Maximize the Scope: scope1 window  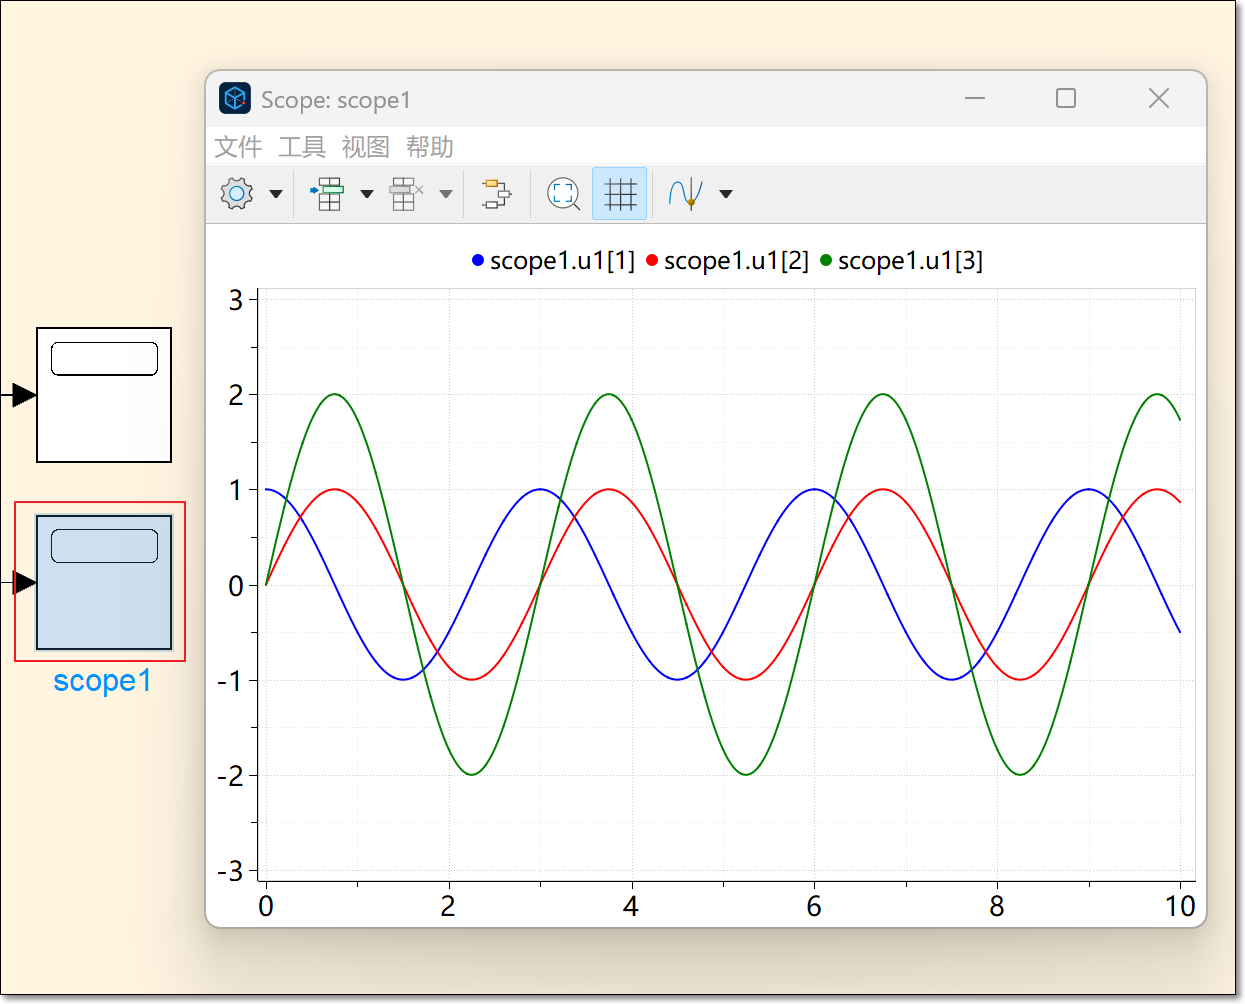1066,98
